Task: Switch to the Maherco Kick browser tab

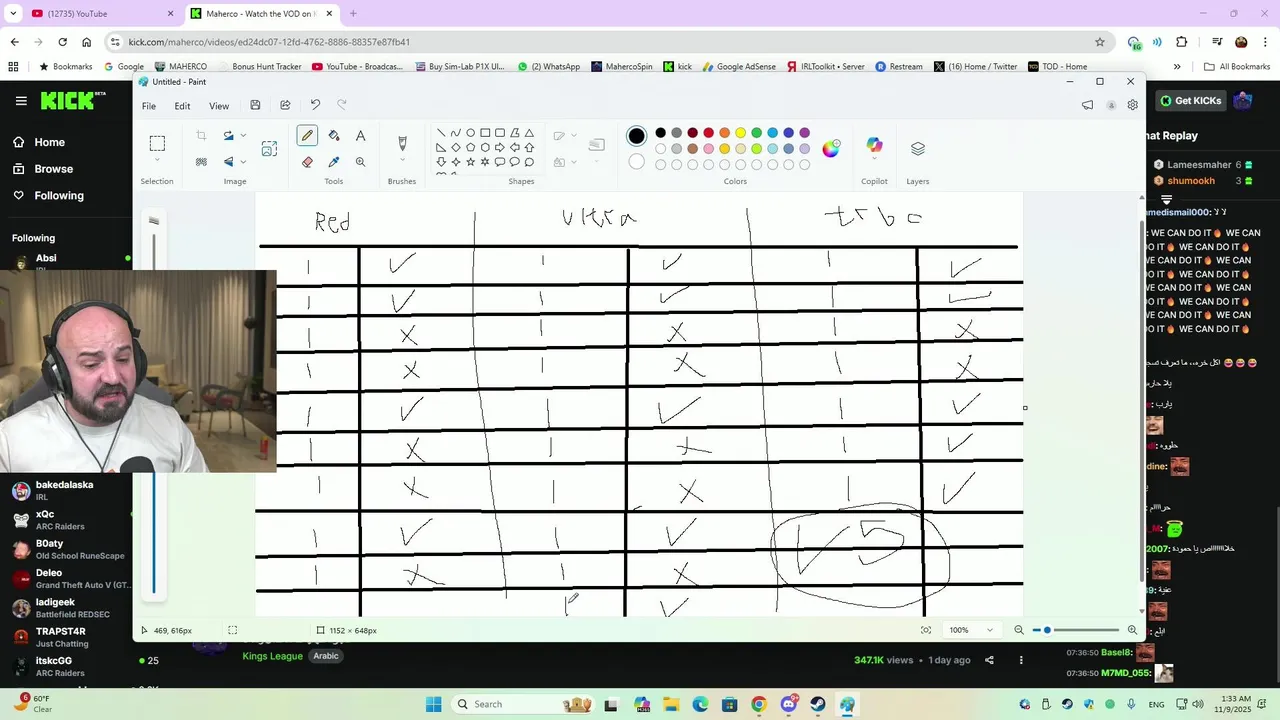Action: point(260,14)
